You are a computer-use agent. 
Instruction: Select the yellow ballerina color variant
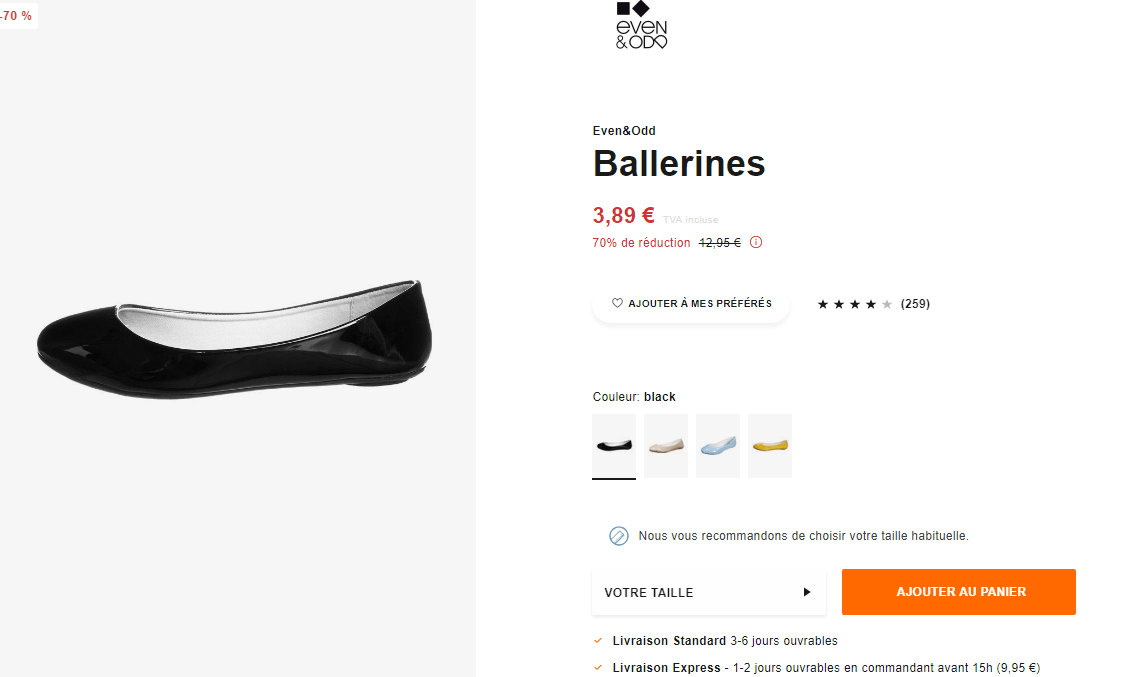click(769, 445)
